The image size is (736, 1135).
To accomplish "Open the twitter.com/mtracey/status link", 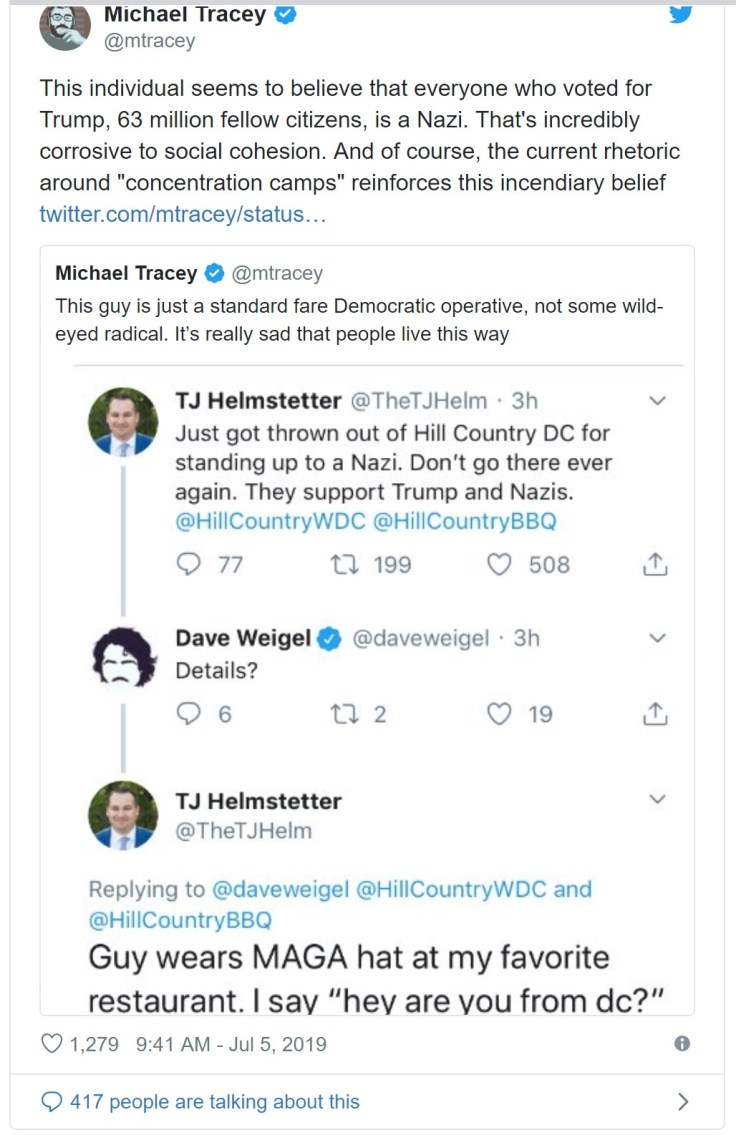I will (182, 214).
